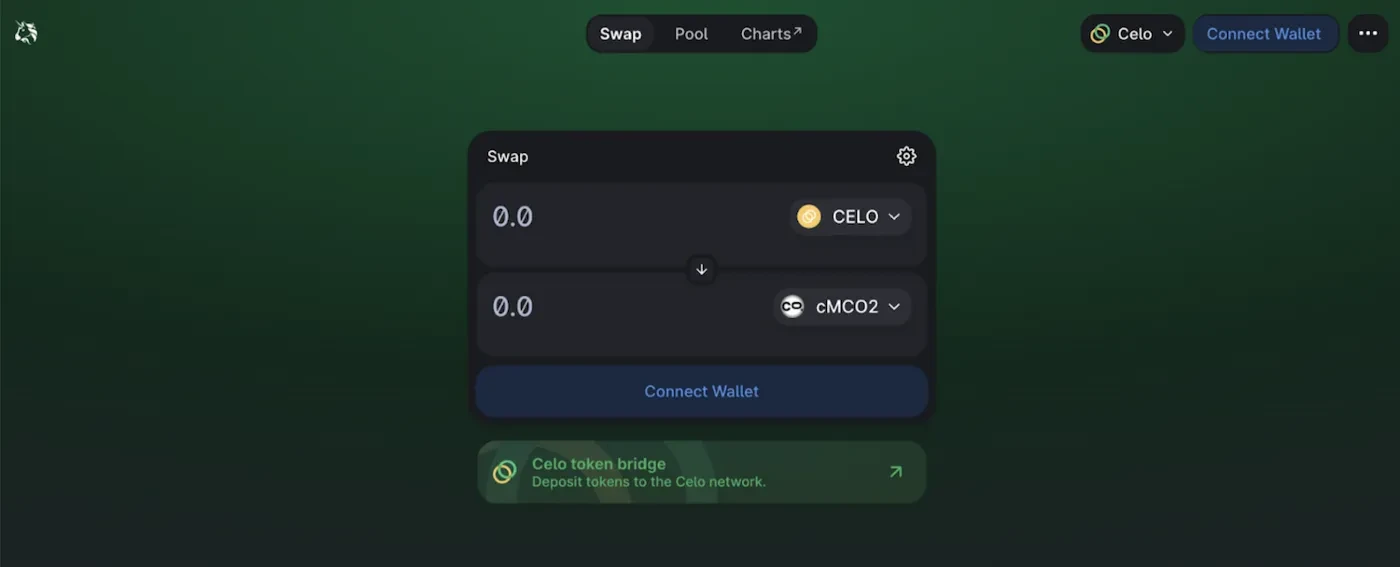Switch to the Pool tab
Viewport: 1400px width, 567px height.
coord(691,34)
